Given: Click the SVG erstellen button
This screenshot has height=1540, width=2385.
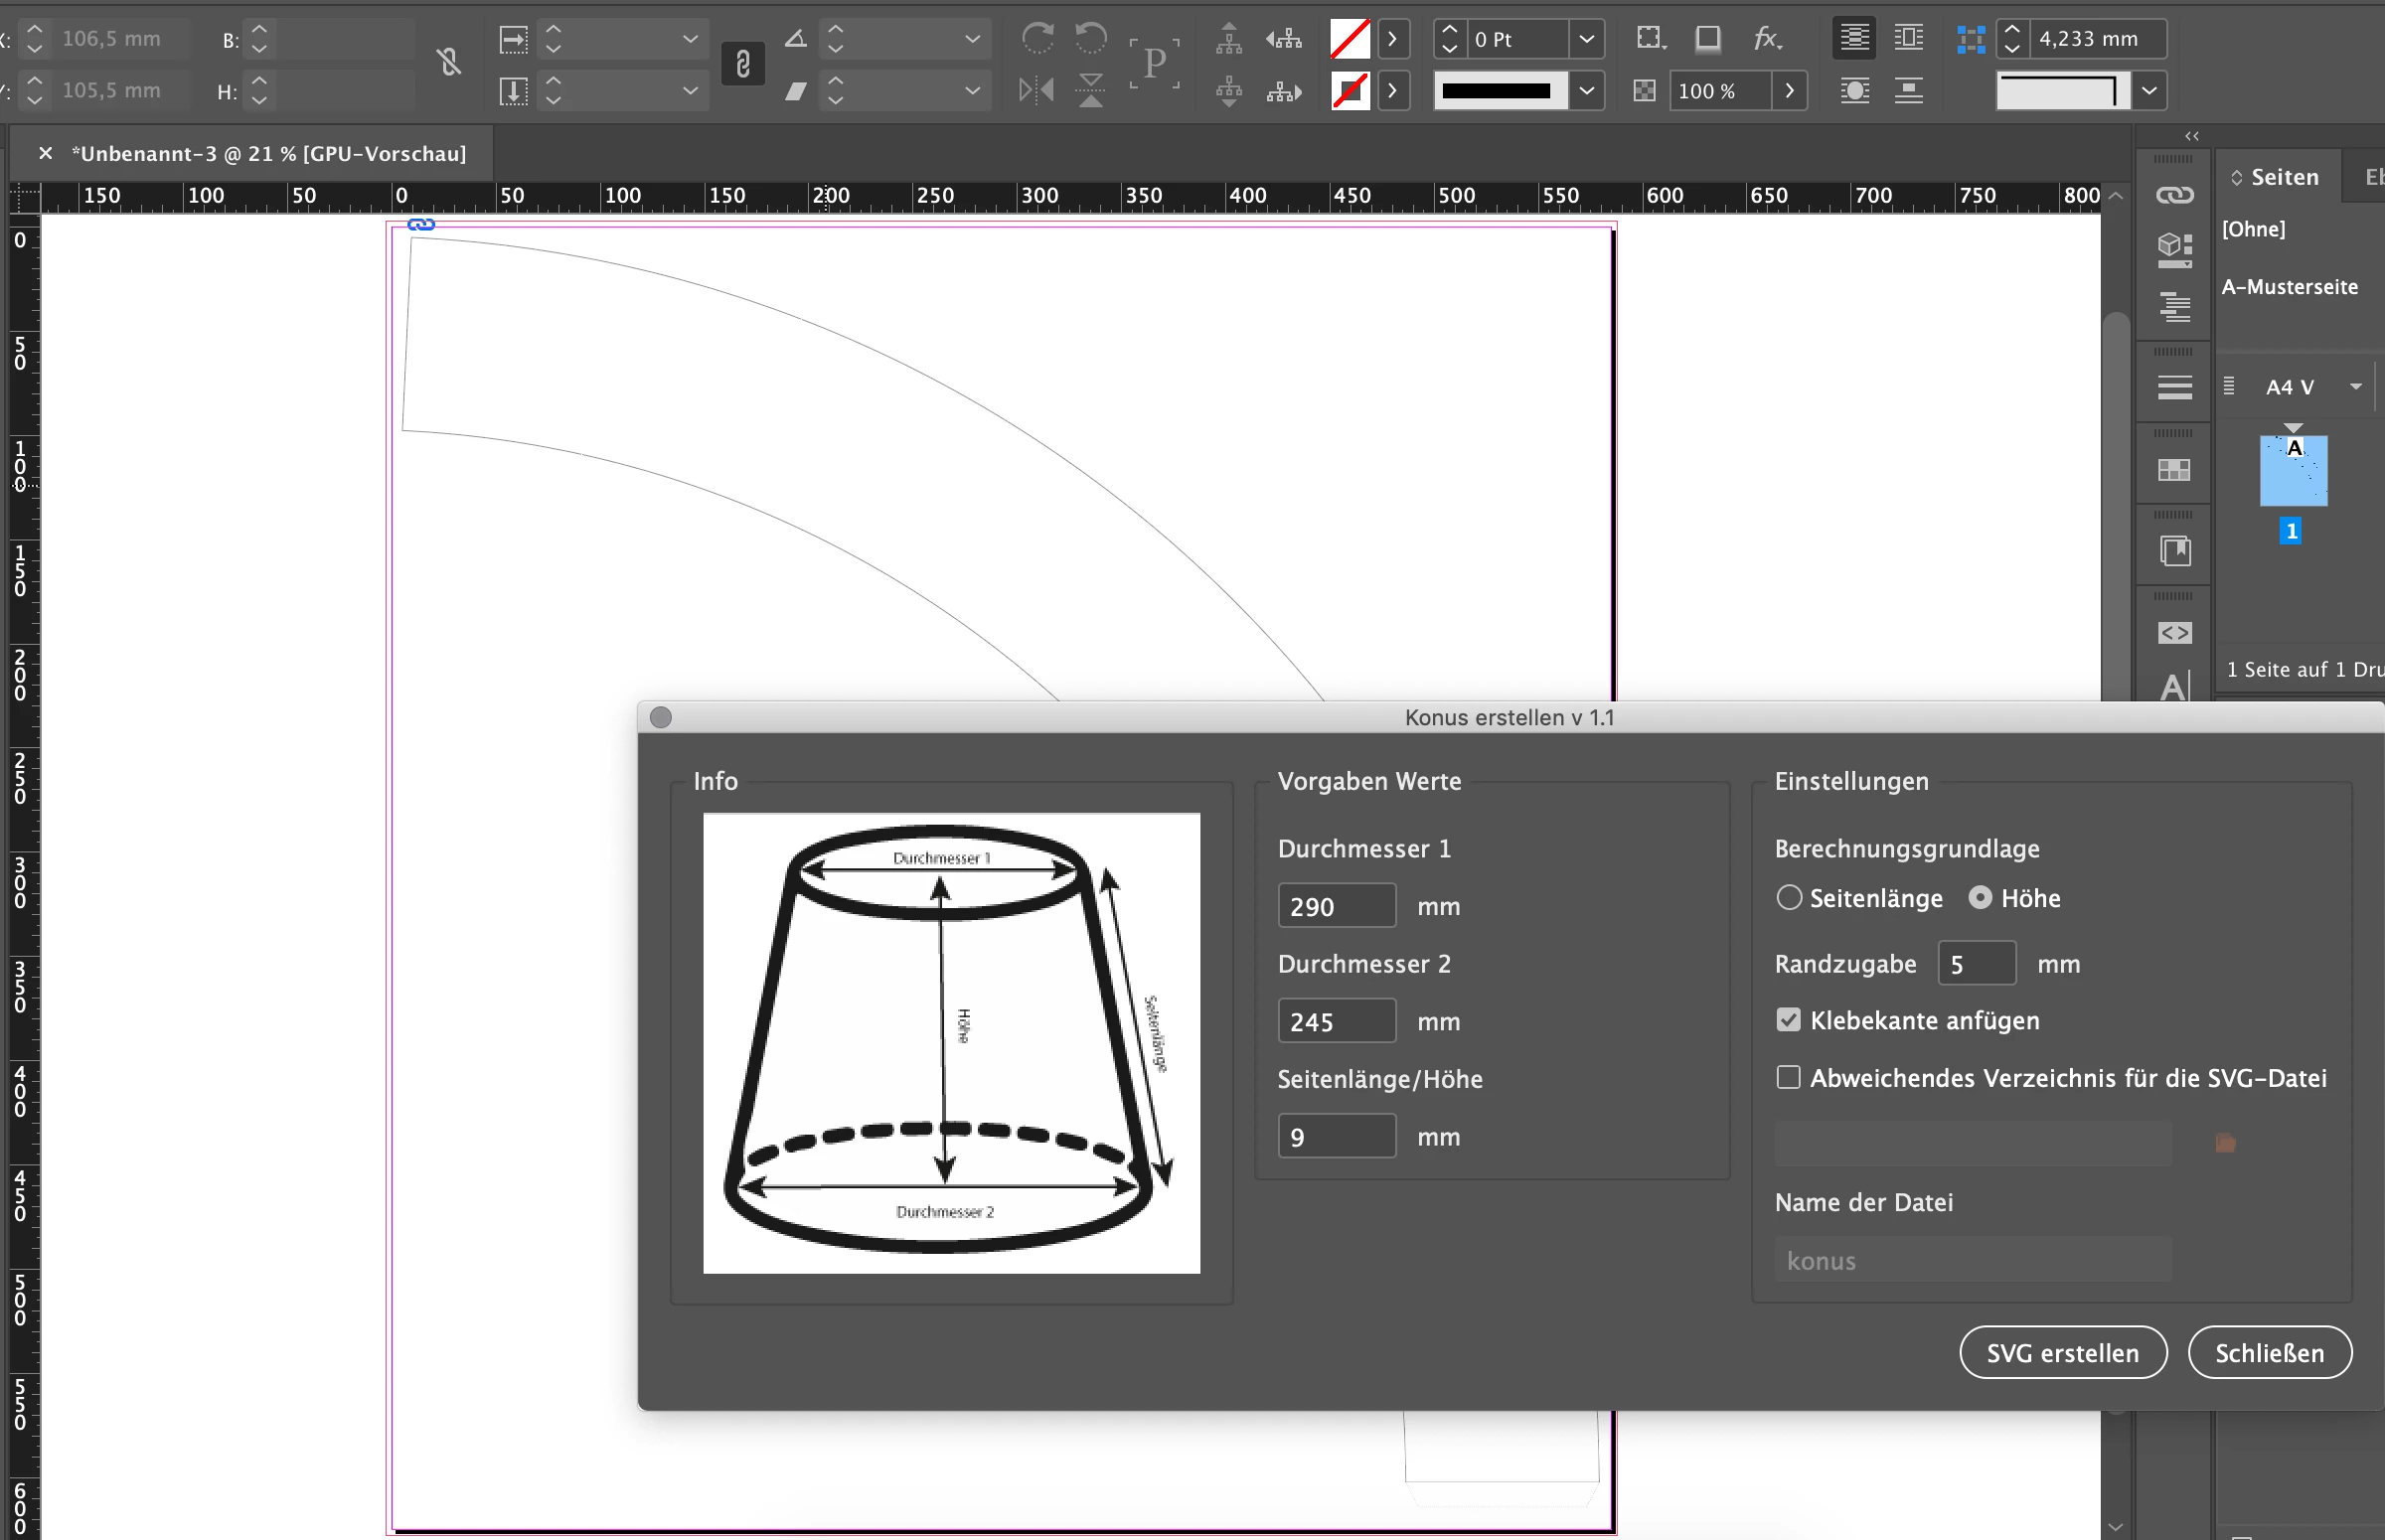Looking at the screenshot, I should click(x=2062, y=1353).
